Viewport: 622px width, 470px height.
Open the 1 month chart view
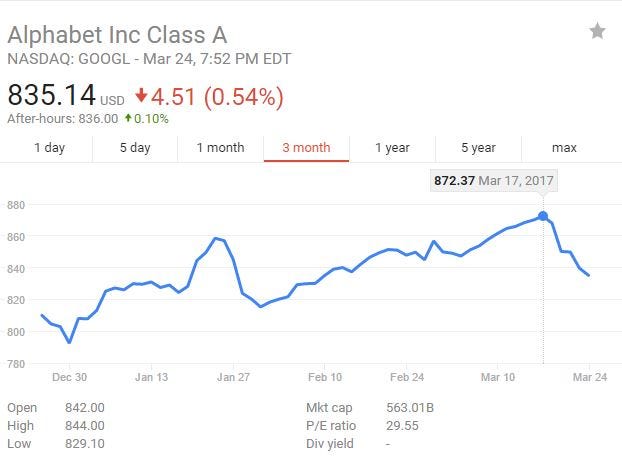tap(220, 148)
